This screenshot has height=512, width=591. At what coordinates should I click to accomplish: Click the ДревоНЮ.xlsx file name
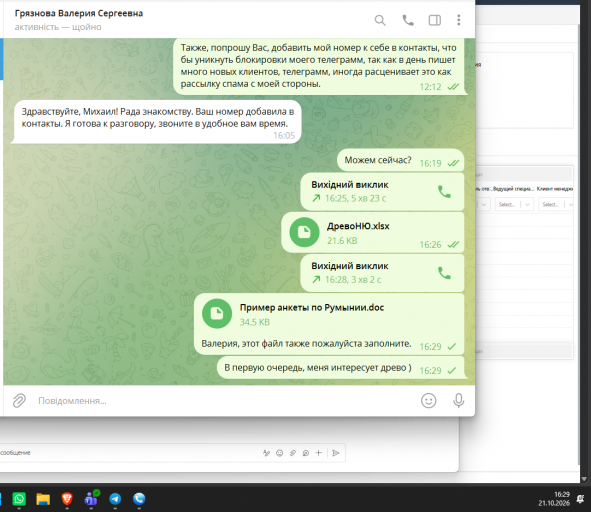point(358,226)
